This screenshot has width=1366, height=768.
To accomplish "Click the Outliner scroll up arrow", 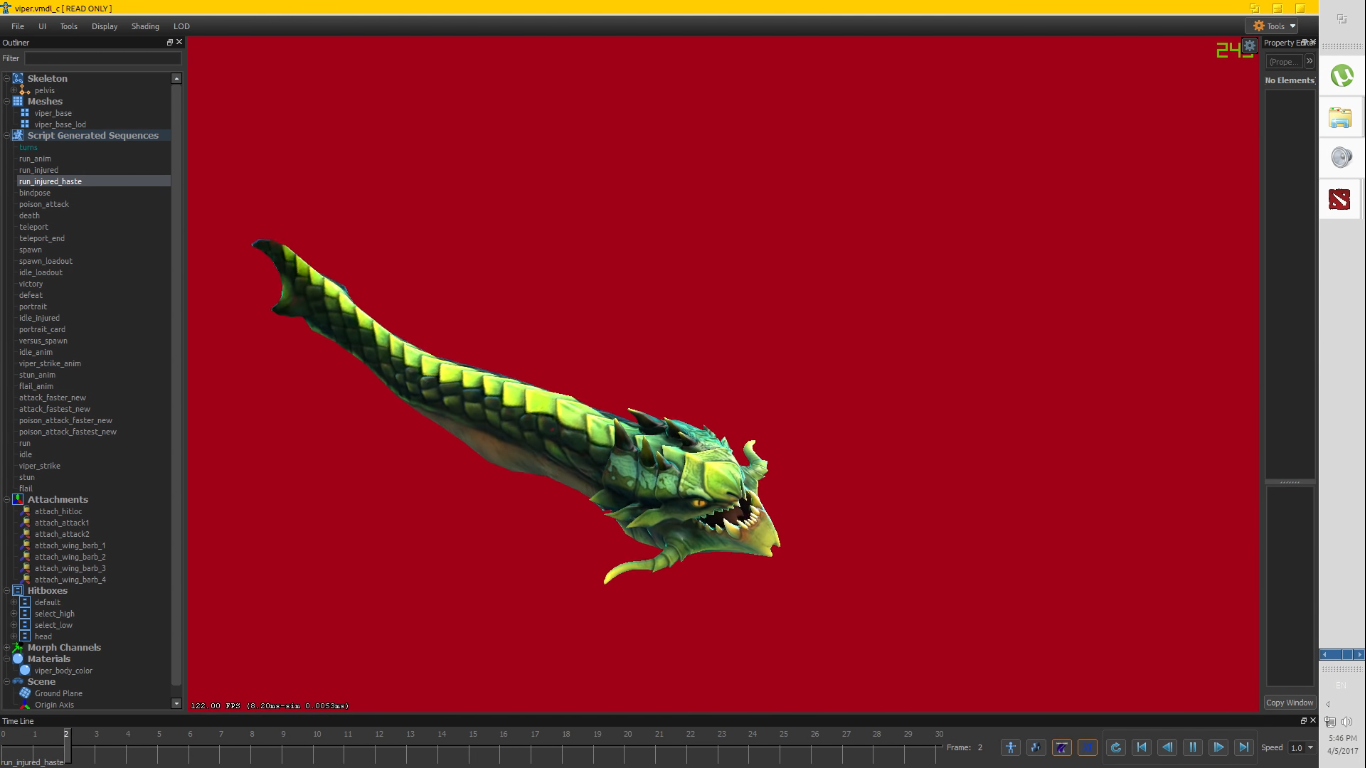I will (x=177, y=78).
